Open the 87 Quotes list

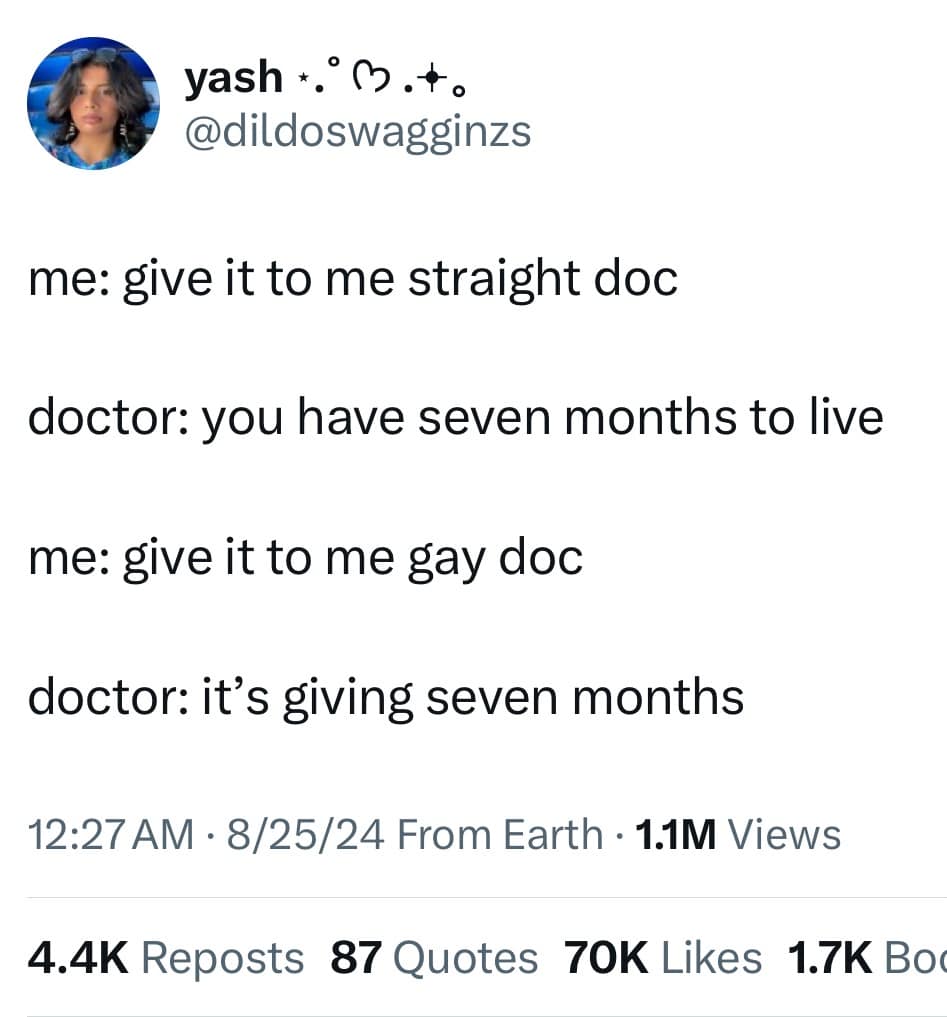[x=434, y=958]
